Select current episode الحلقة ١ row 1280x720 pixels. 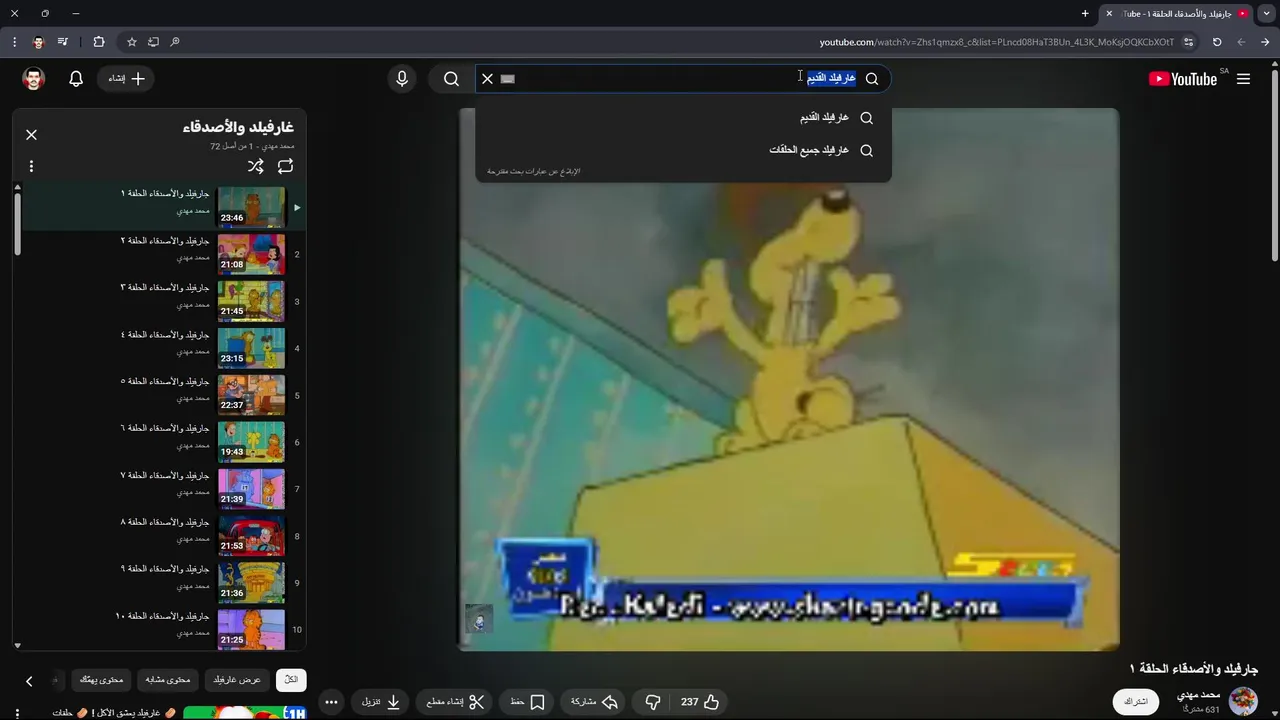point(163,207)
